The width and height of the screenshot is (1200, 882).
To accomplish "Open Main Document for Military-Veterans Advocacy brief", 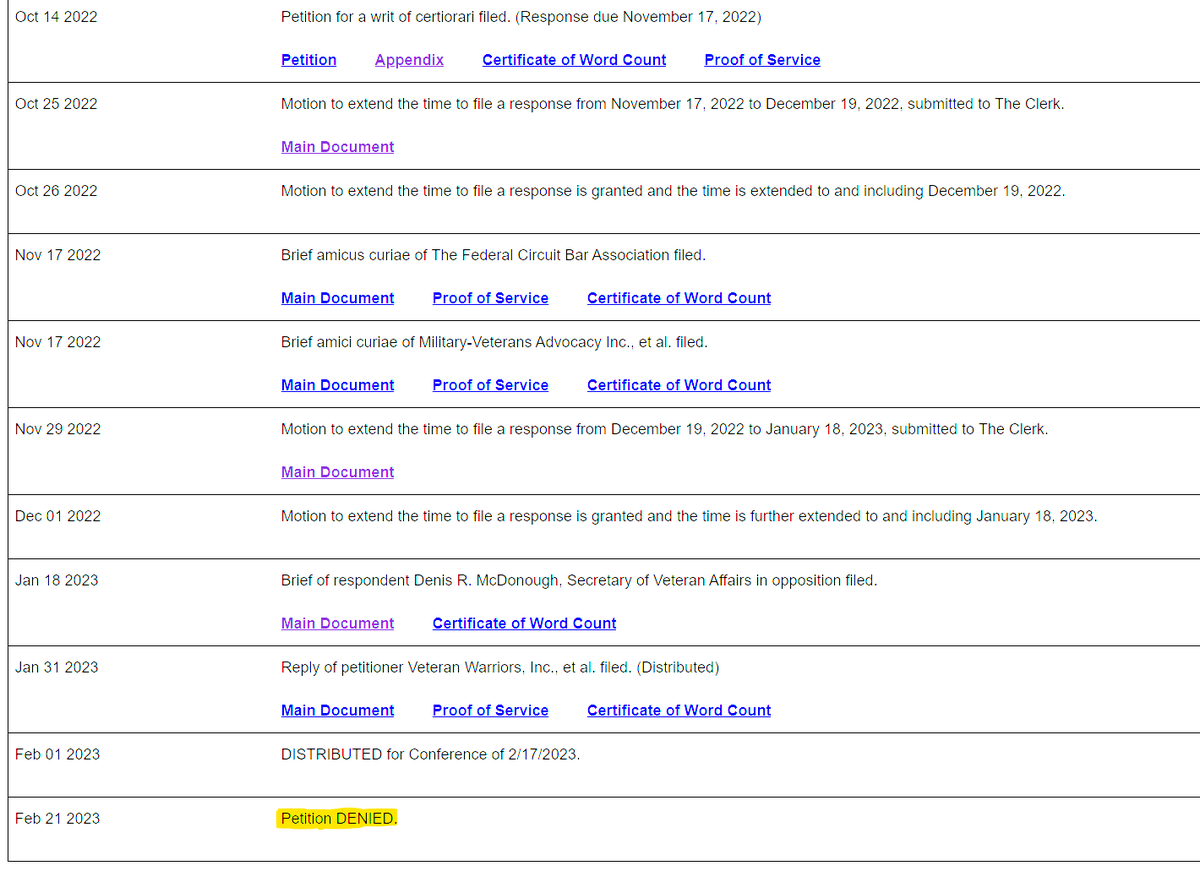I will pyautogui.click(x=337, y=385).
